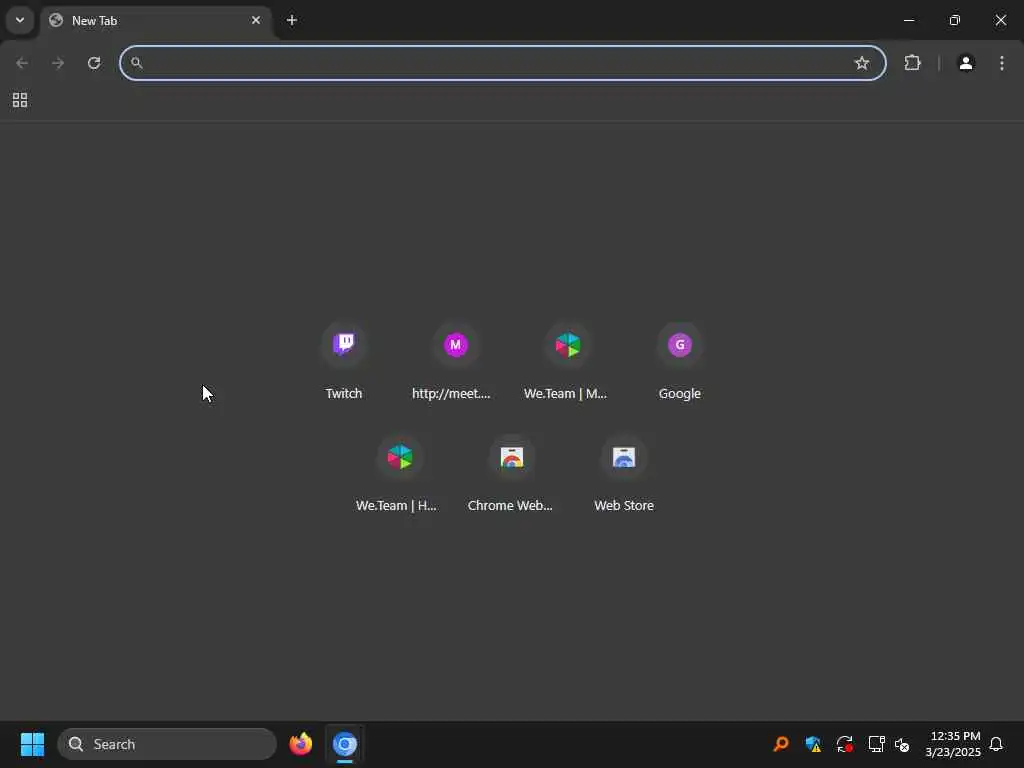This screenshot has height=768, width=1024.
Task: Open the http://meet... shortcut
Action: (x=455, y=362)
